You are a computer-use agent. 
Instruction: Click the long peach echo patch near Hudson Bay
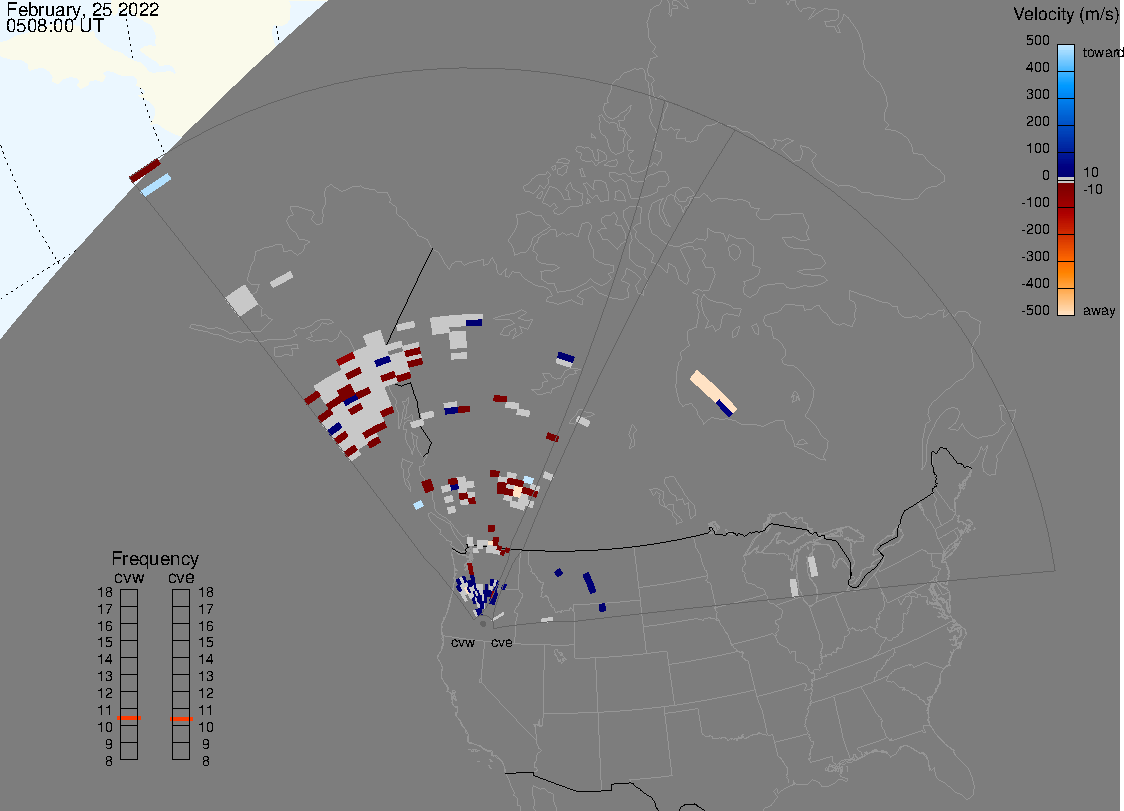point(711,391)
